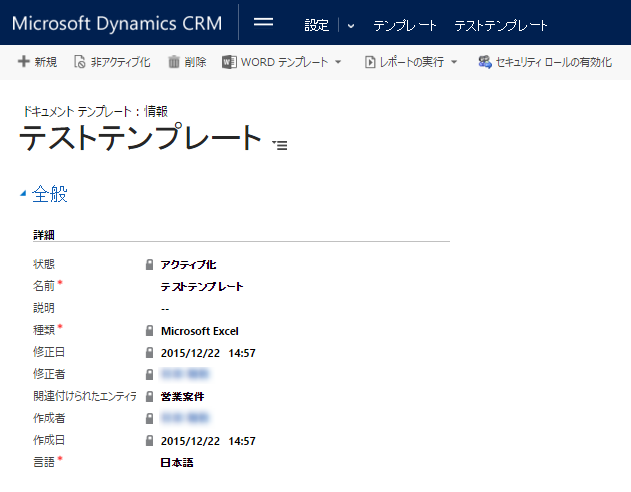The height and width of the screenshot is (492, 631).
Task: Click the 全般 section header
Action: click(49, 194)
